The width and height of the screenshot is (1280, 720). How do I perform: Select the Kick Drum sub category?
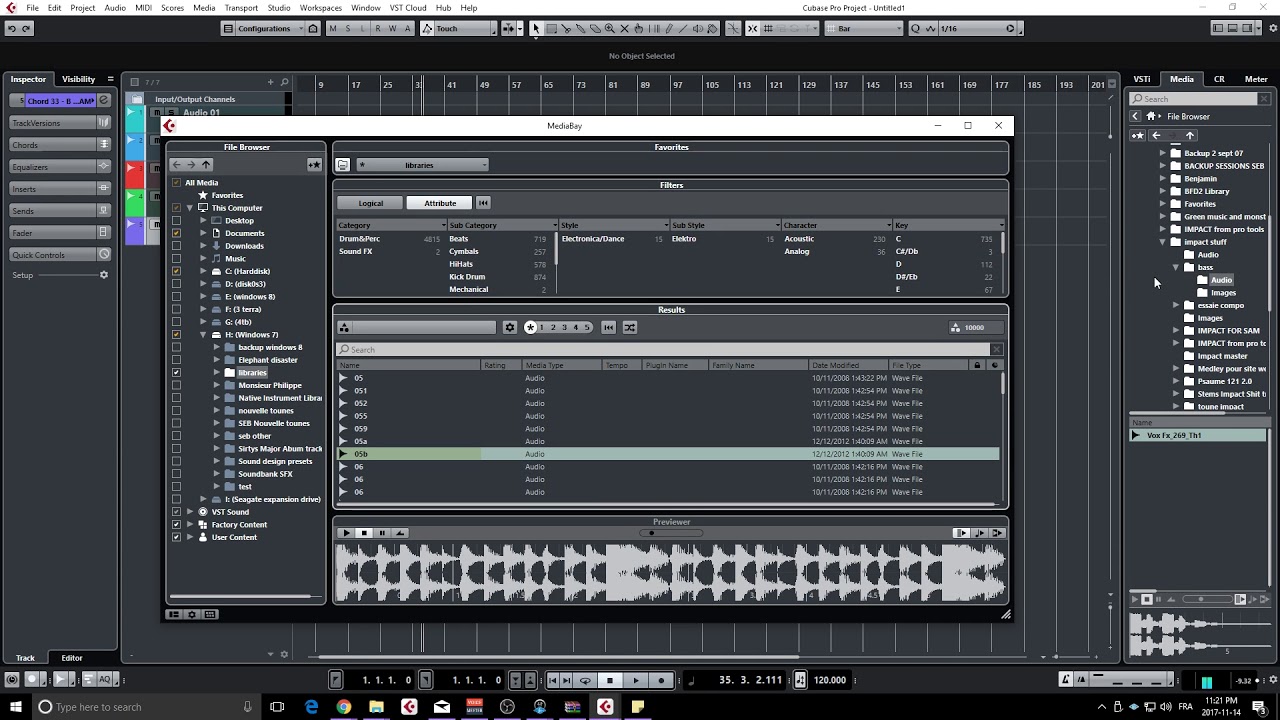click(467, 277)
